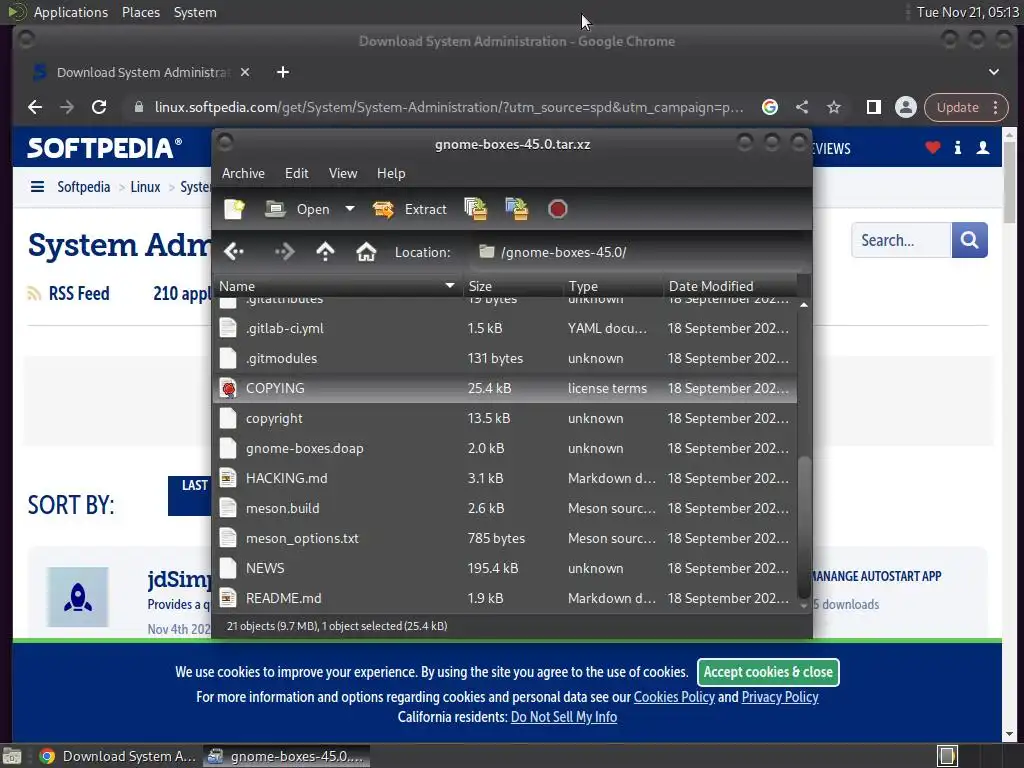Open the Edit menu in archive manager
The width and height of the screenshot is (1024, 768).
point(296,173)
